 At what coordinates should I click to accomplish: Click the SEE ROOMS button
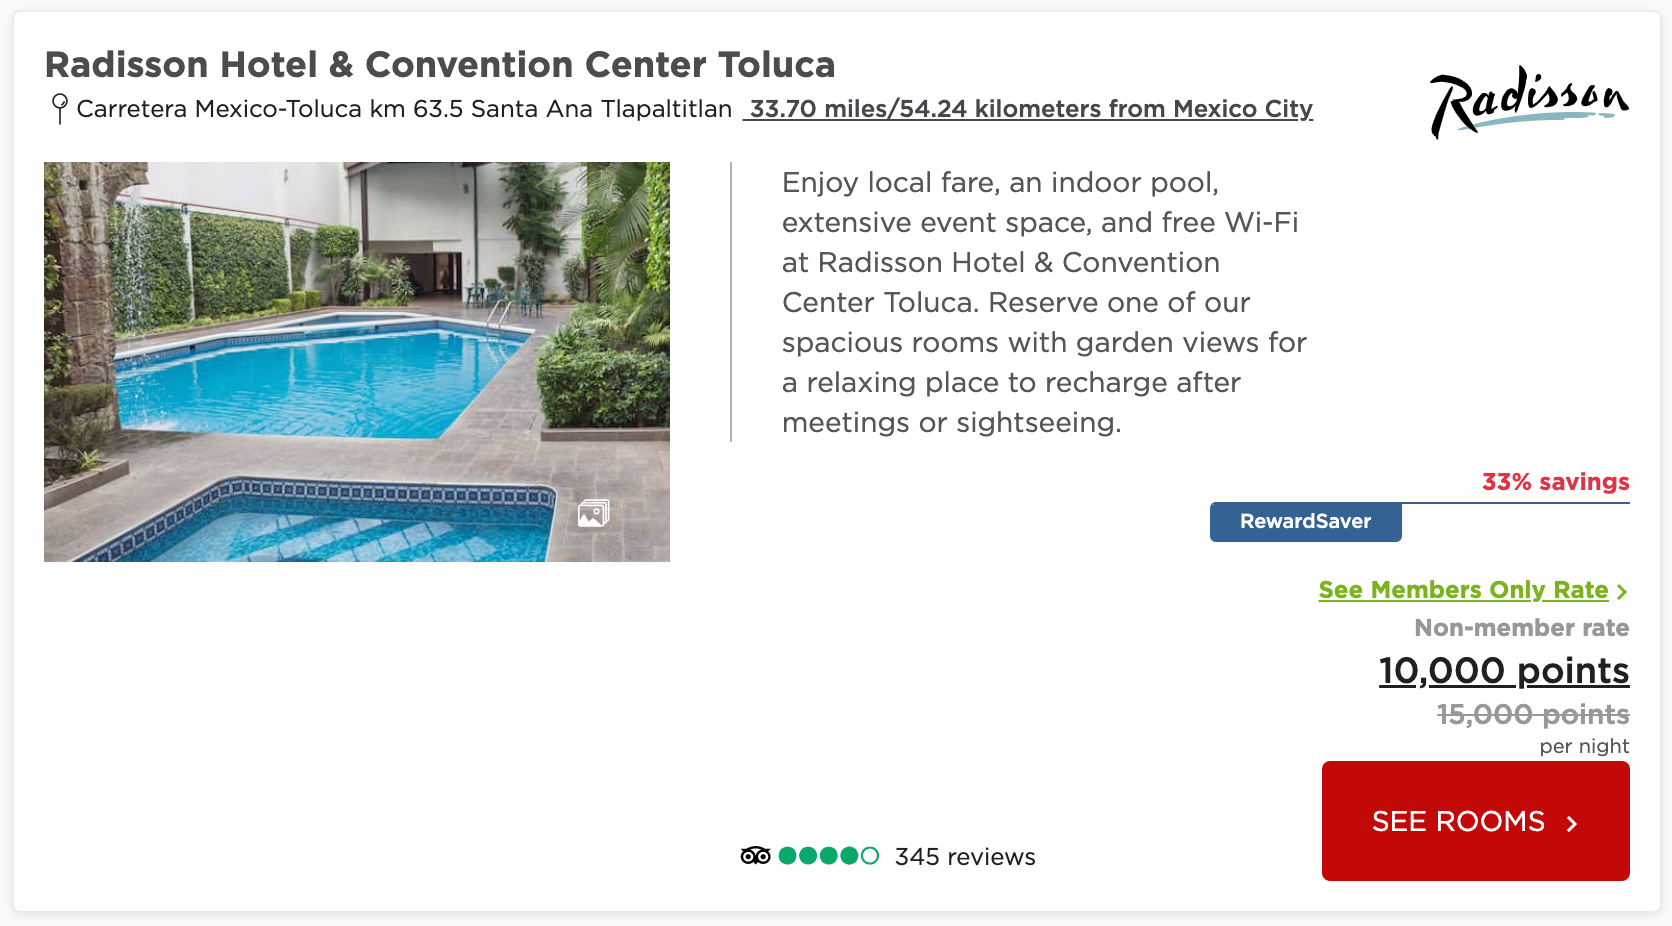coord(1476,821)
